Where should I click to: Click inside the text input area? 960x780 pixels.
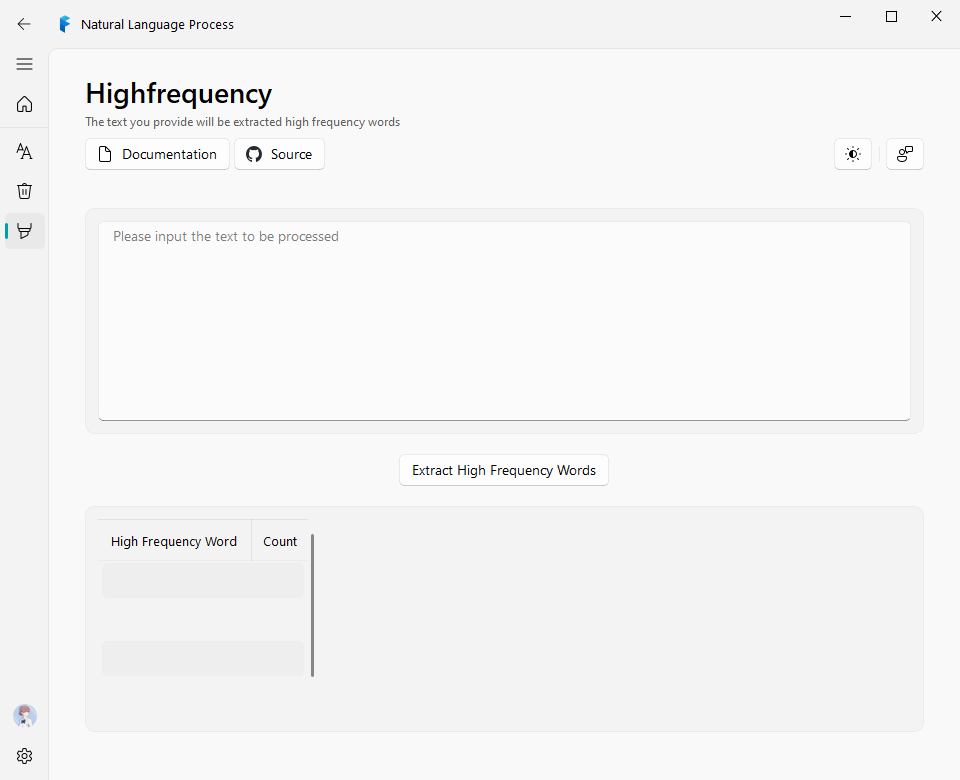503,320
